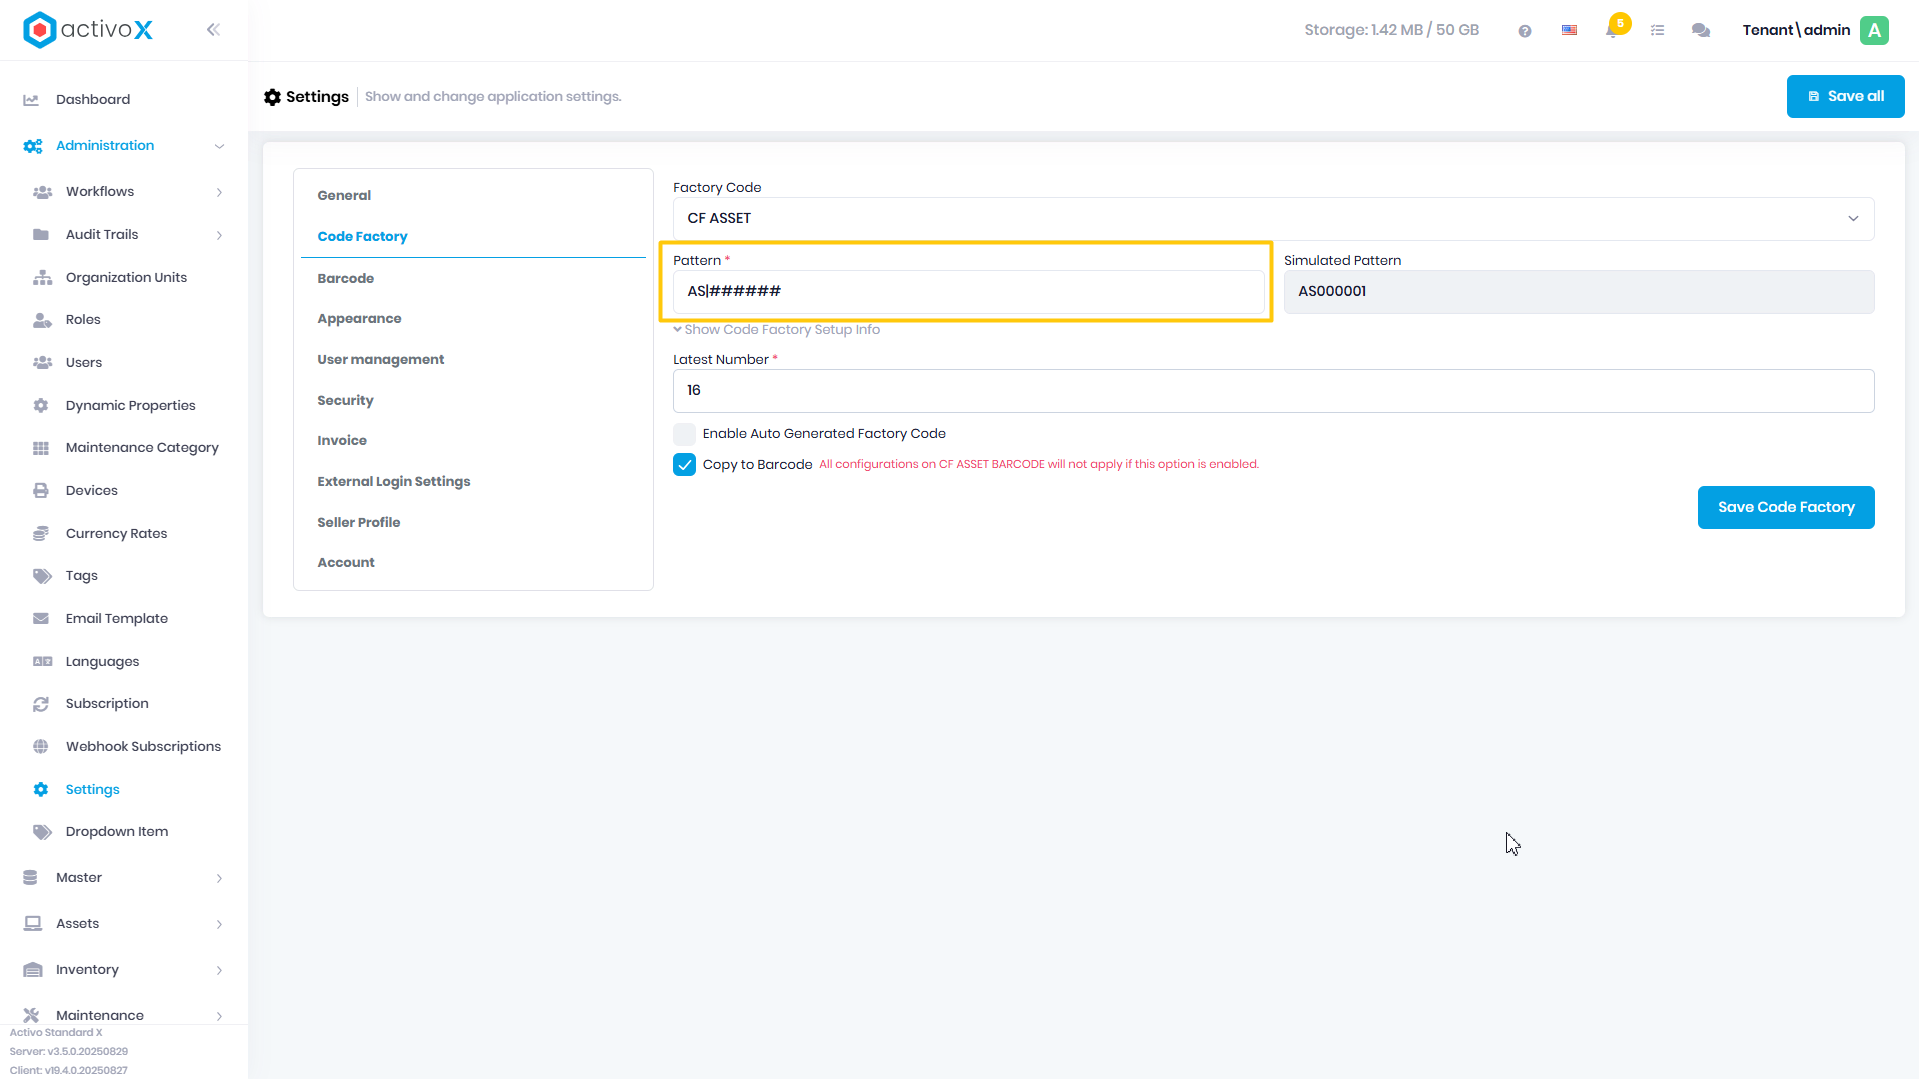This screenshot has height=1079, width=1919.
Task: Open task list icon in header
Action: pyautogui.click(x=1658, y=31)
